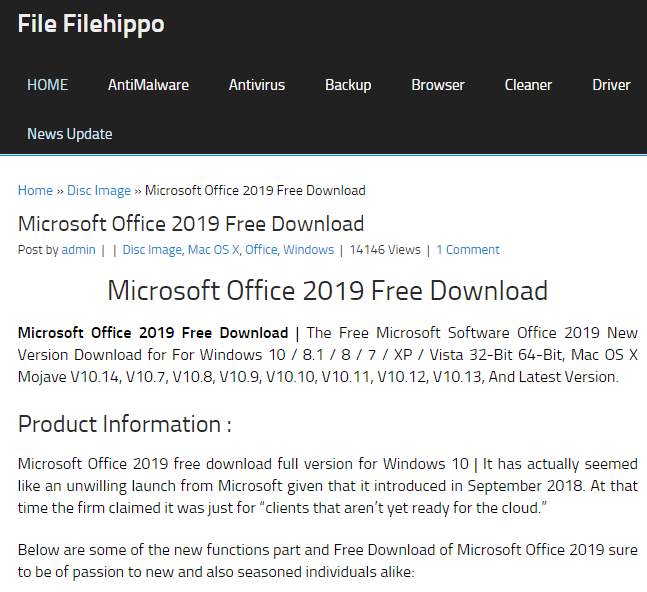Click the large centered article heading
The height and width of the screenshot is (592, 647).
327,291
